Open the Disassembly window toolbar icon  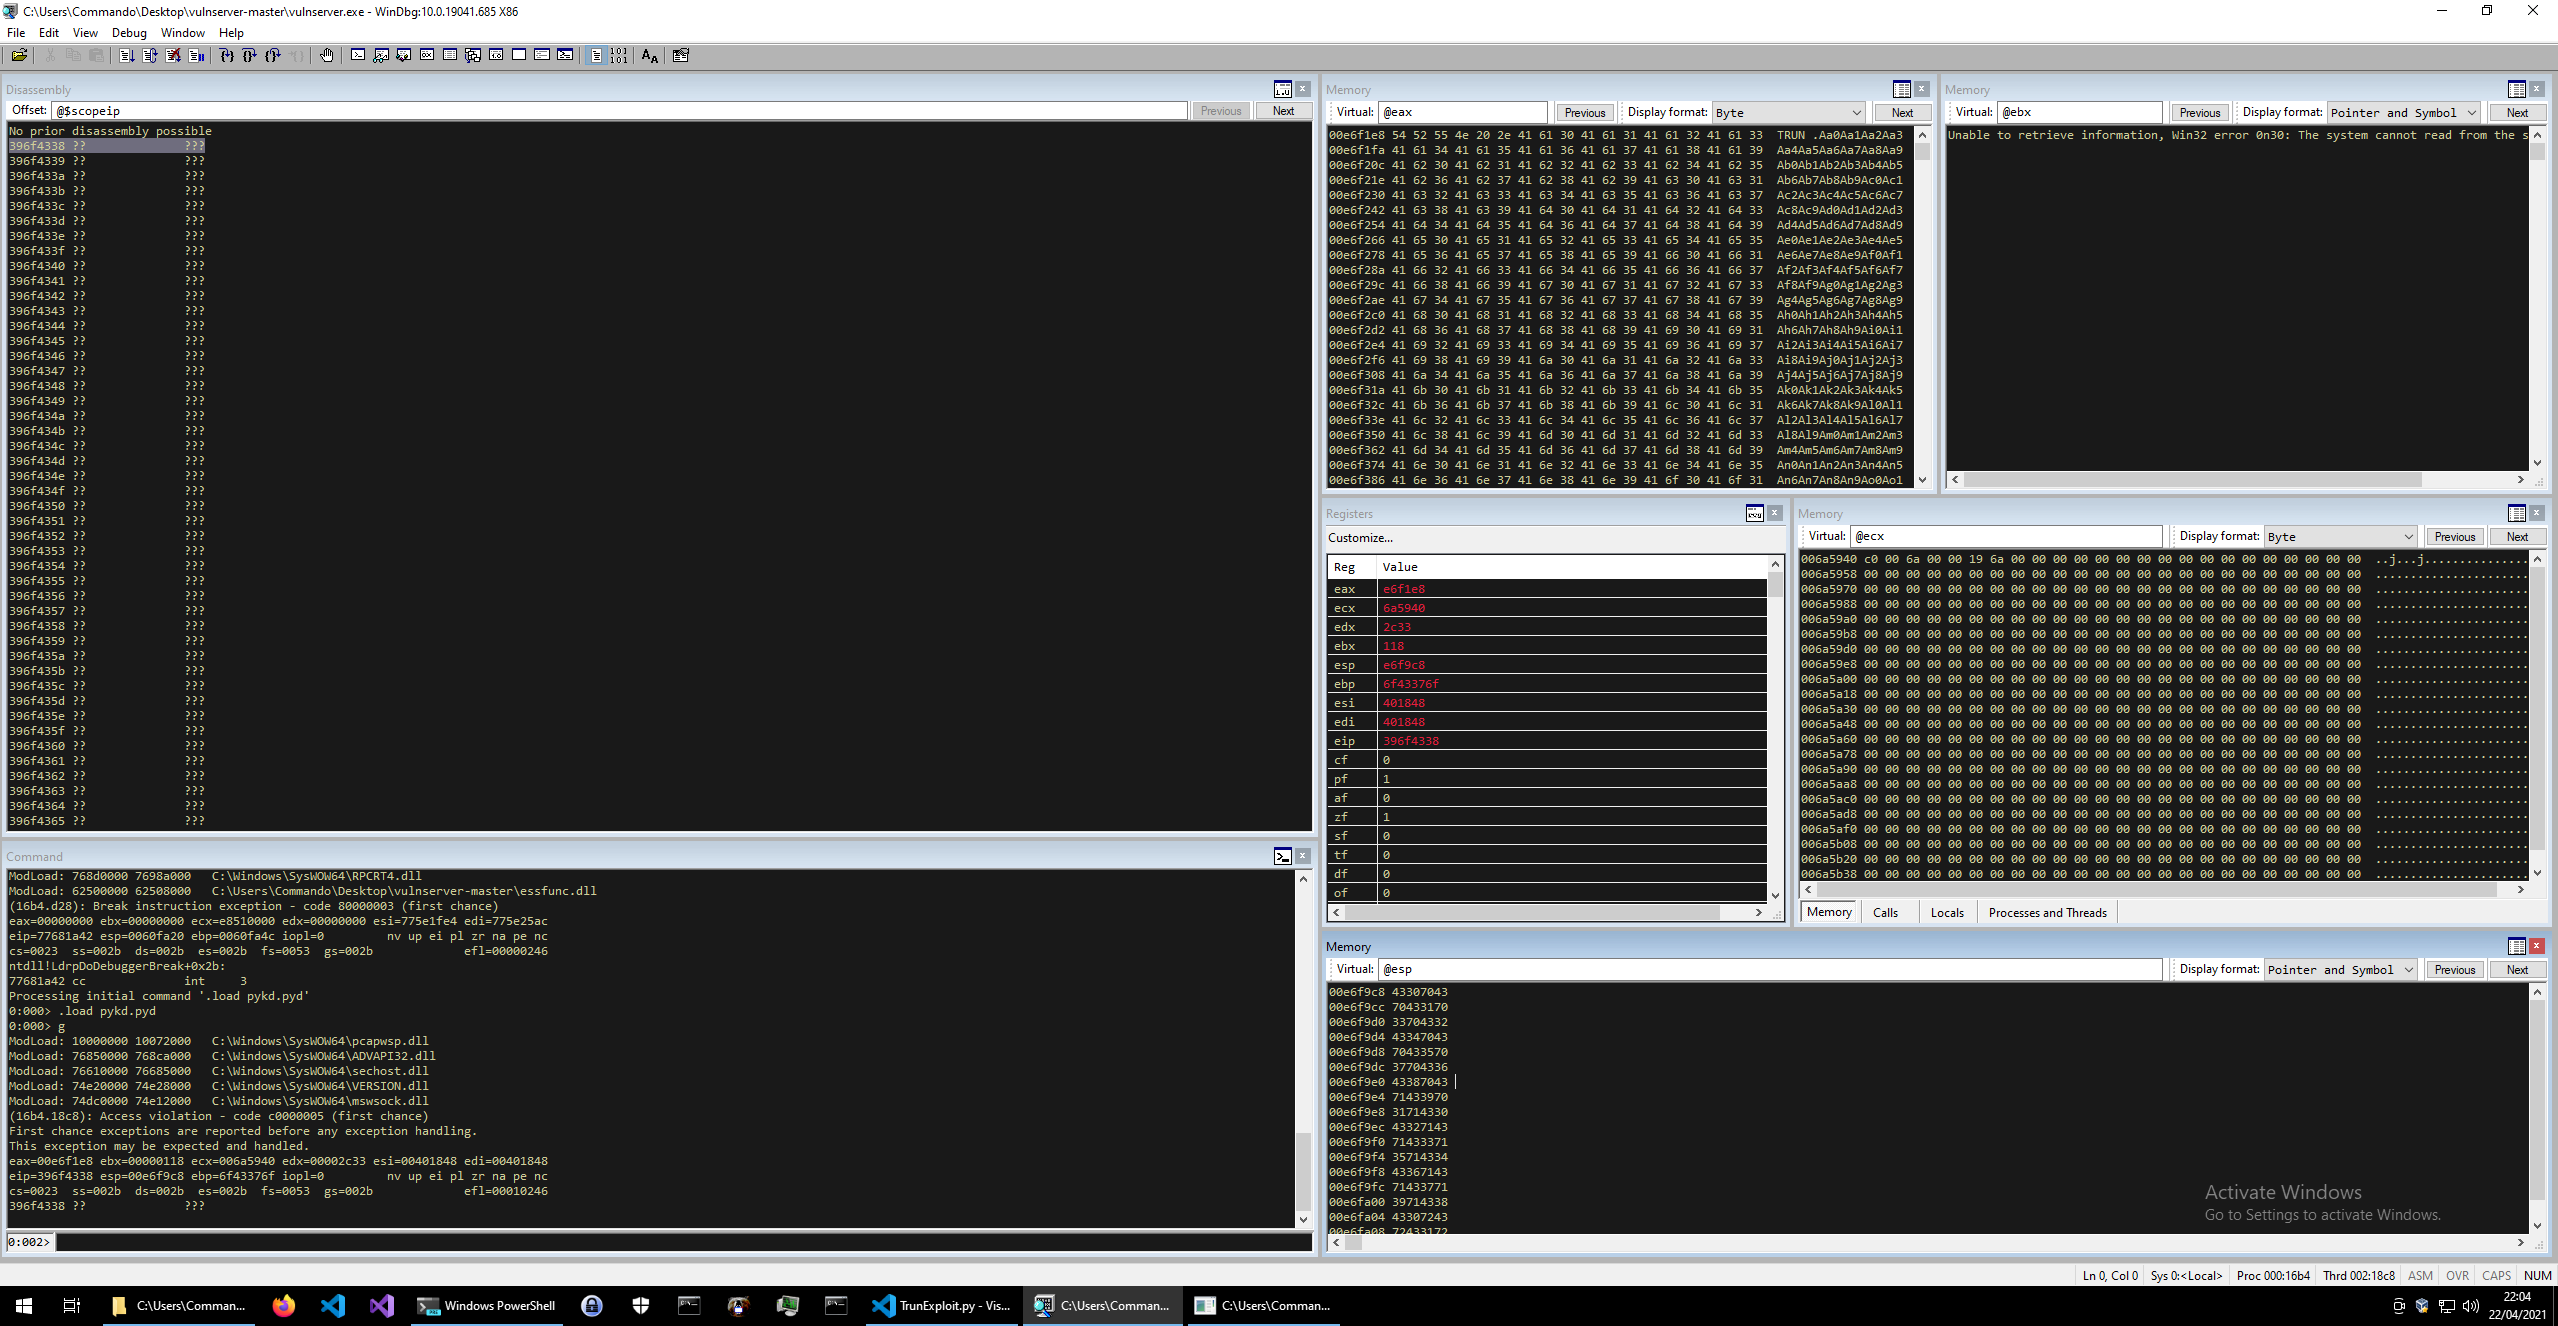coord(496,55)
